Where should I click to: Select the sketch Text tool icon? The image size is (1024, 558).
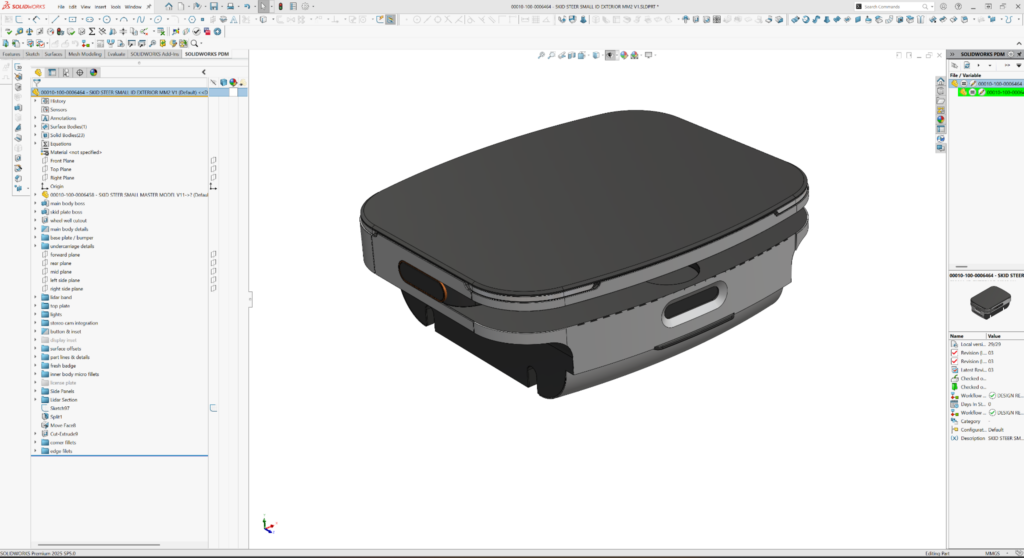[x=234, y=20]
